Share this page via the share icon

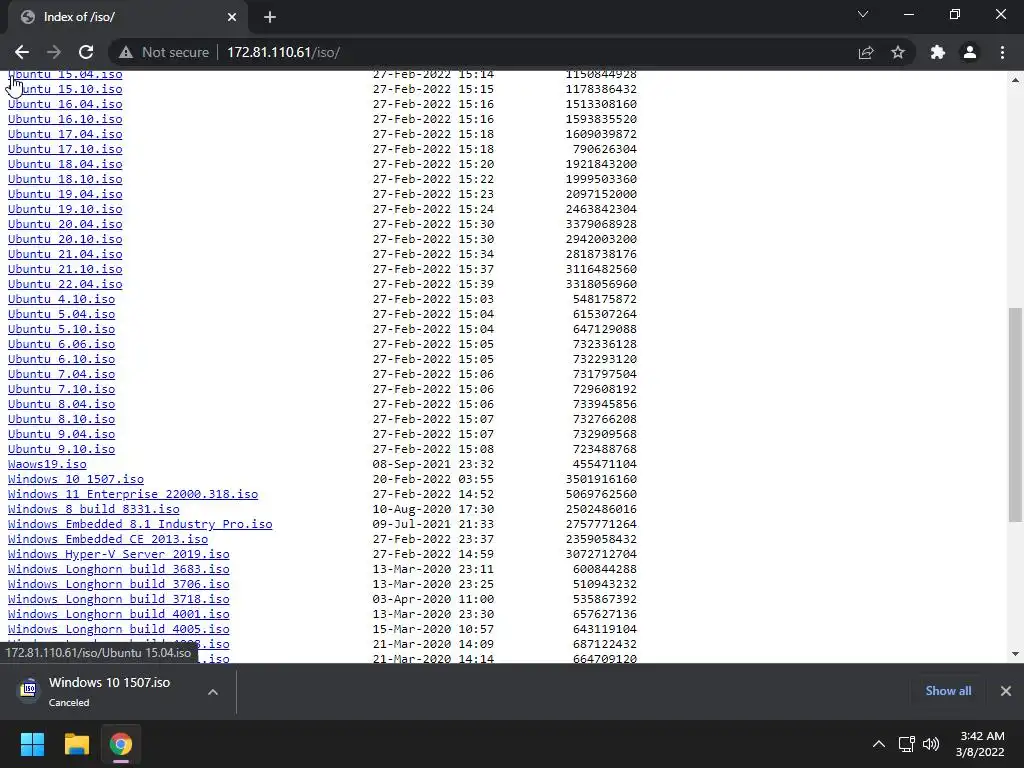coord(866,52)
